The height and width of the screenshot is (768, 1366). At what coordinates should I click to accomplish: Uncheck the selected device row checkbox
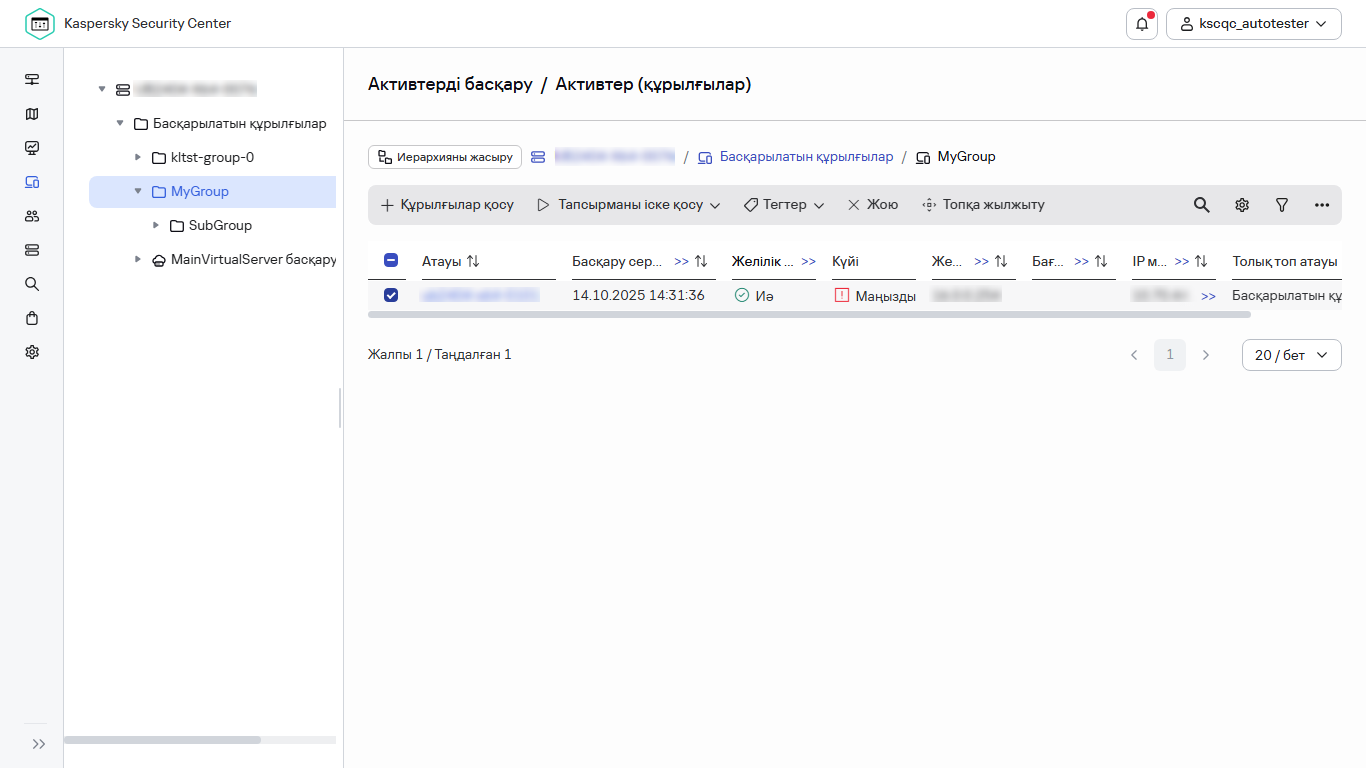[x=391, y=295]
